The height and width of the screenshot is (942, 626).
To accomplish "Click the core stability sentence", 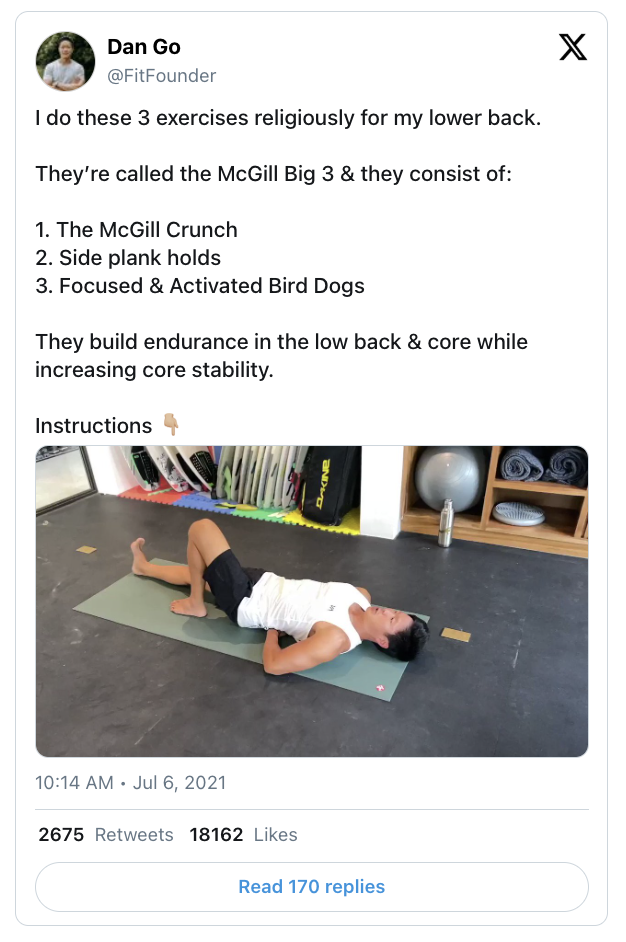I will (282, 356).
